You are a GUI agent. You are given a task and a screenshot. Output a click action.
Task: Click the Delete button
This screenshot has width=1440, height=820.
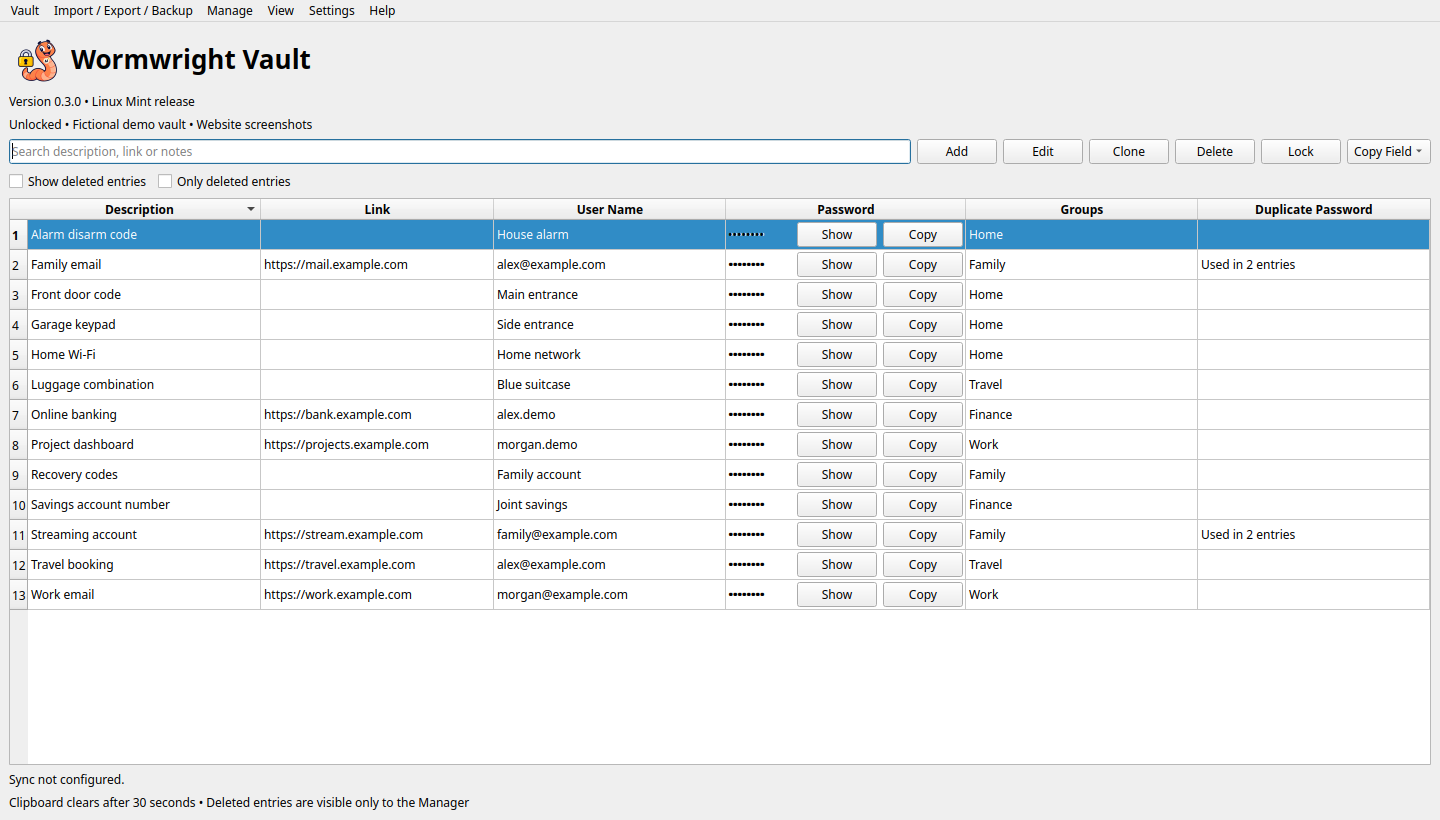pyautogui.click(x=1215, y=151)
